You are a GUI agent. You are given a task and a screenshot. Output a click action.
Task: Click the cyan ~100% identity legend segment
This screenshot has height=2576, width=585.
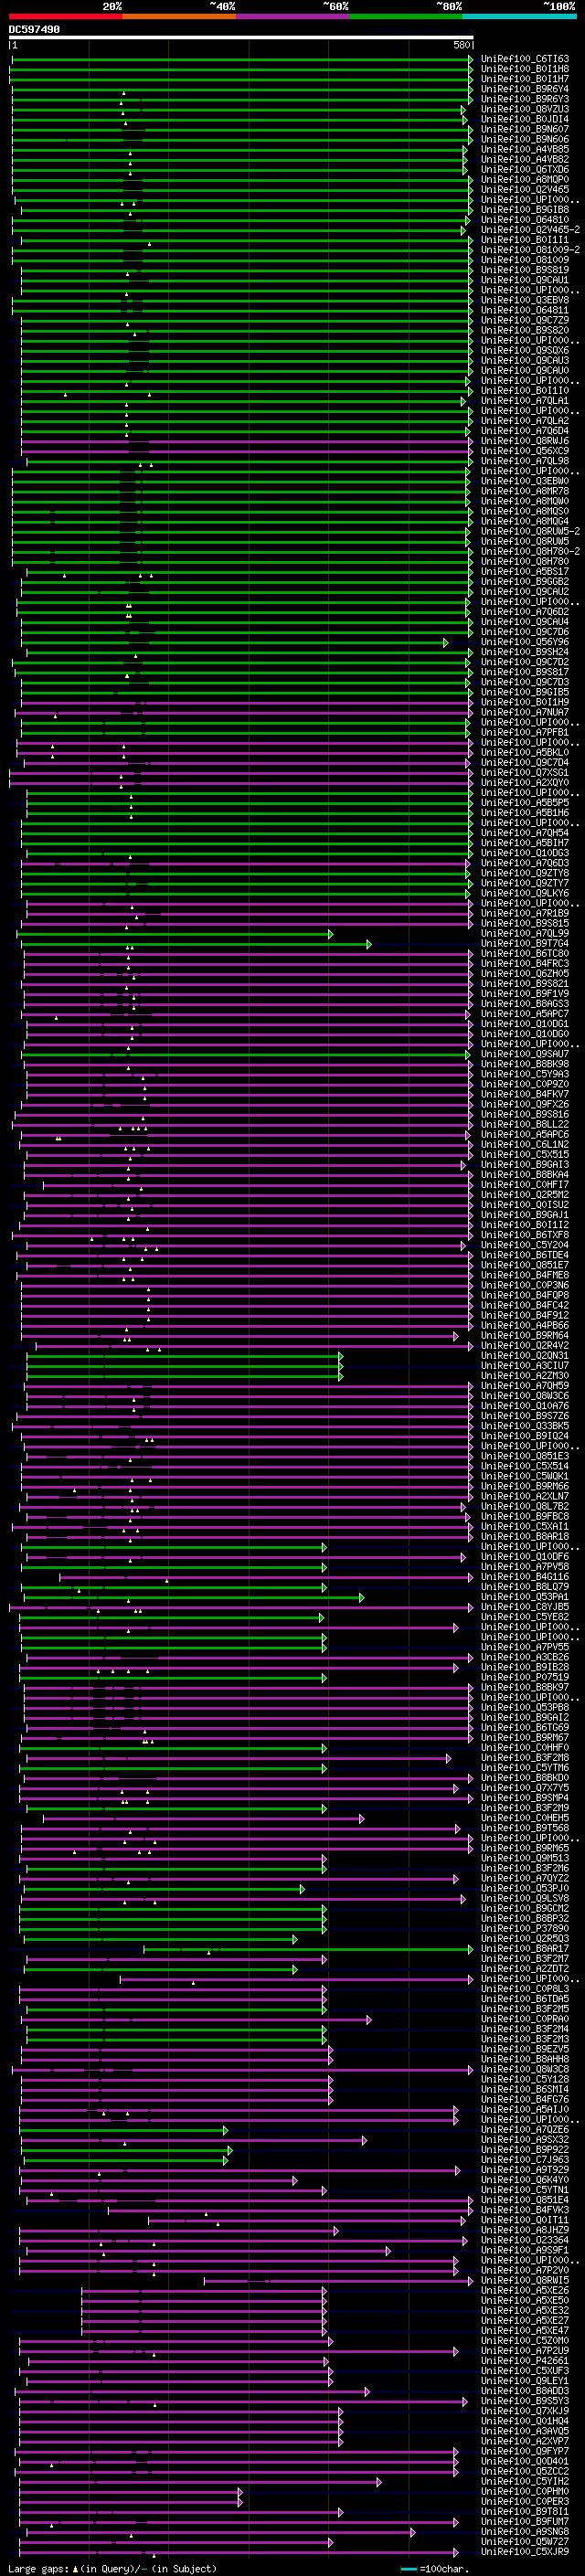[x=519, y=17]
